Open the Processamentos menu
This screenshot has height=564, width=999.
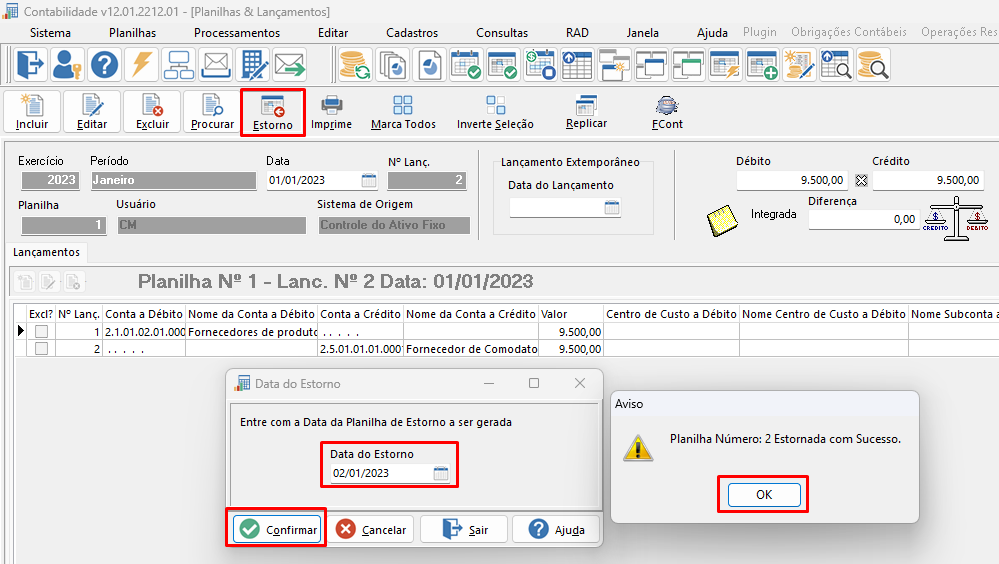[237, 33]
